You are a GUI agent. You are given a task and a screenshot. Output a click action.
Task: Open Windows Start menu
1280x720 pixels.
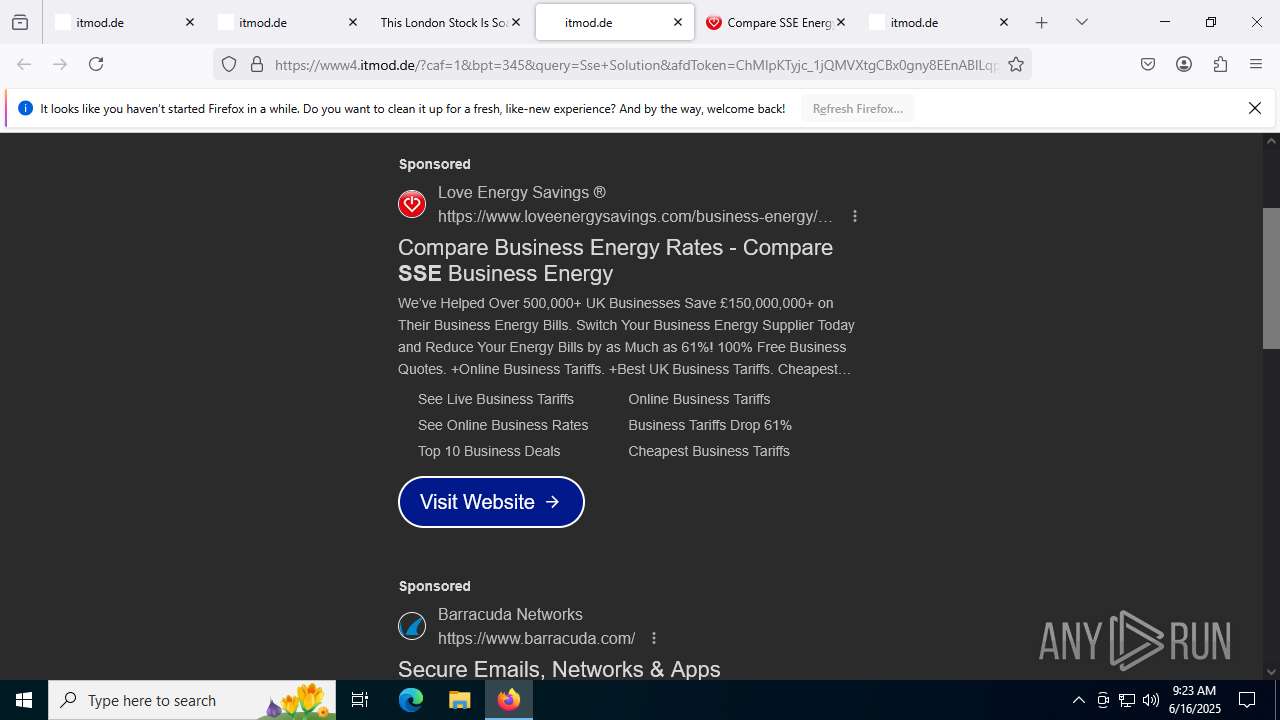pos(24,700)
